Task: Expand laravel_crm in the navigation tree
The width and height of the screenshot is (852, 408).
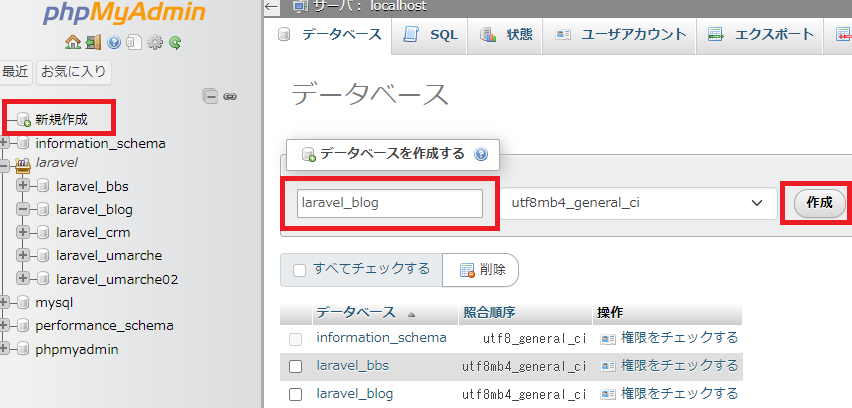Action: click(23, 233)
